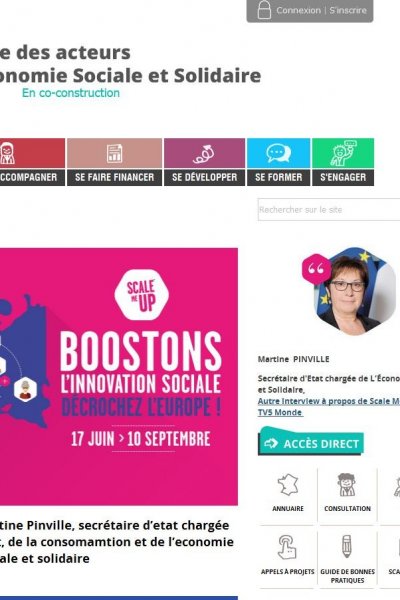The width and height of the screenshot is (400, 600).
Task: Open the S'inscrire registration link
Action: click(x=348, y=10)
